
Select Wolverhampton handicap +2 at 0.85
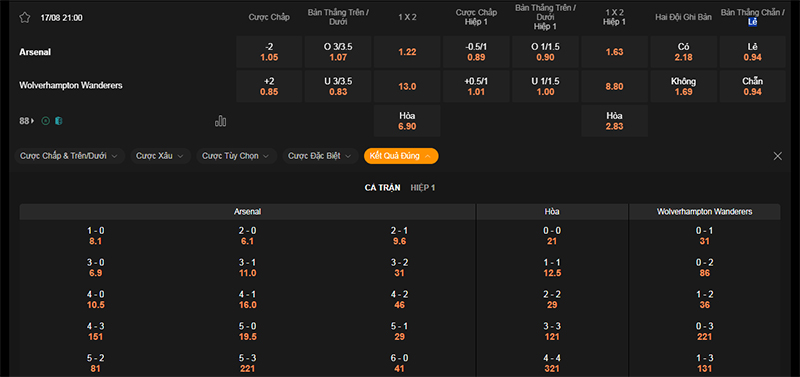[x=269, y=87]
